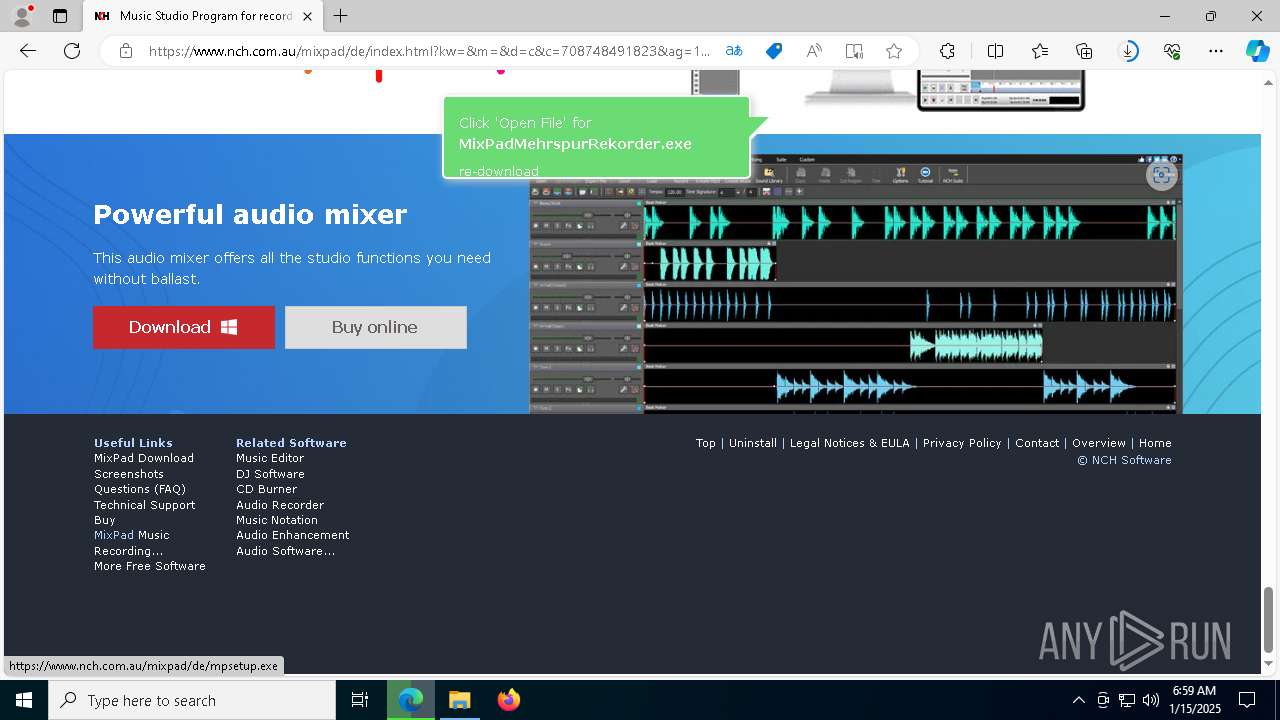The height and width of the screenshot is (720, 1280).
Task: Open the Collections icon
Action: point(1084,51)
